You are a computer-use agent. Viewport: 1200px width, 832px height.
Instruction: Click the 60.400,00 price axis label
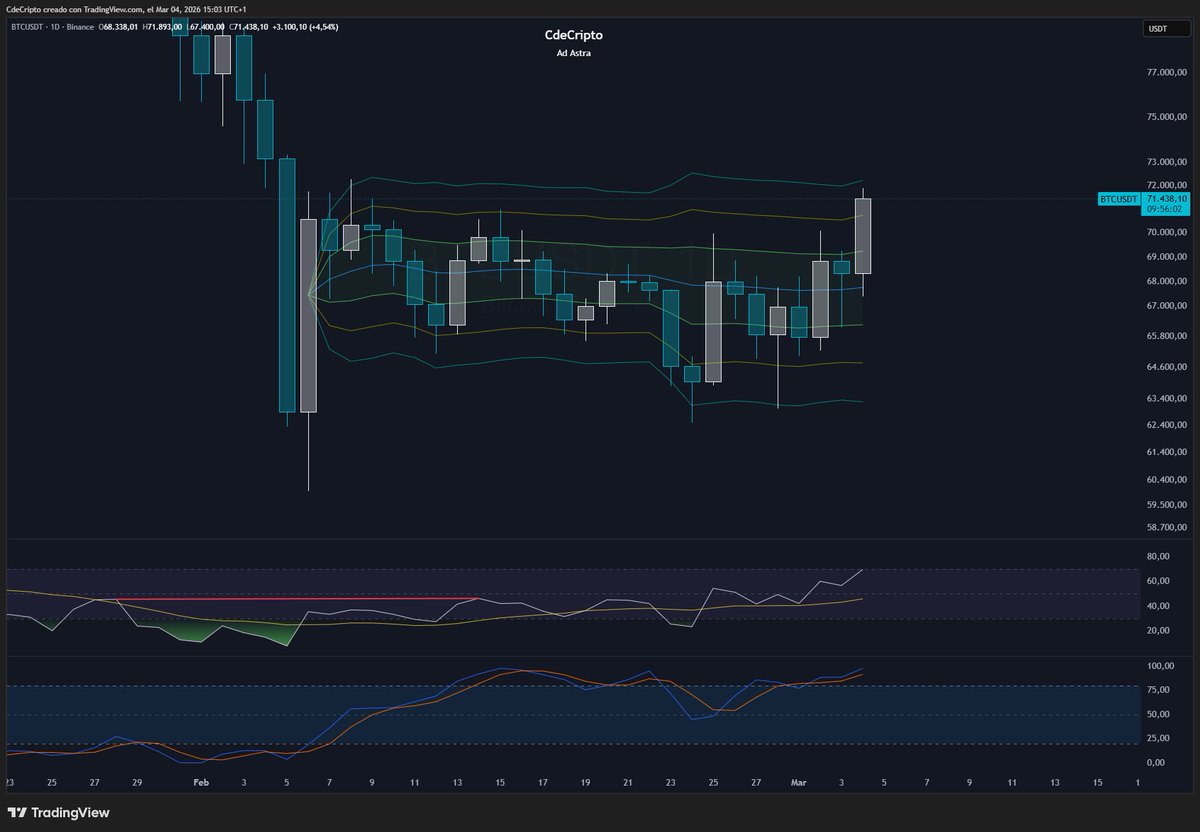1167,480
